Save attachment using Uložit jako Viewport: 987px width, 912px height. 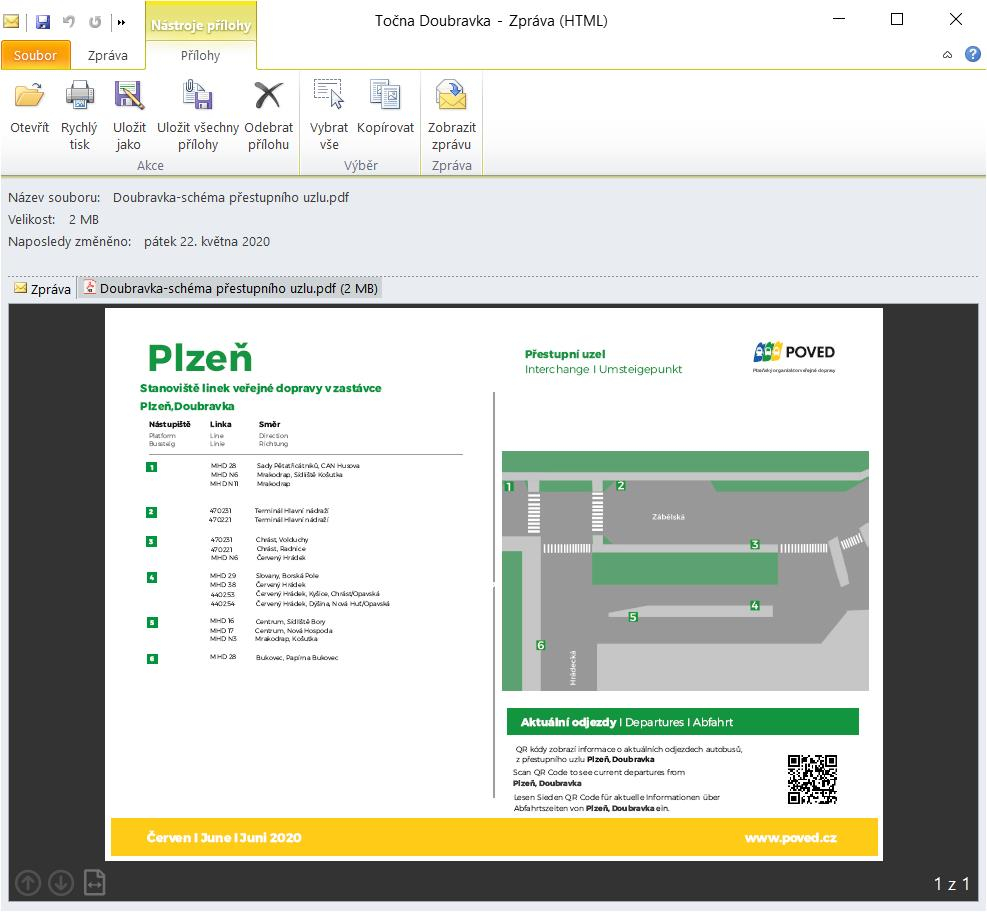(x=129, y=115)
